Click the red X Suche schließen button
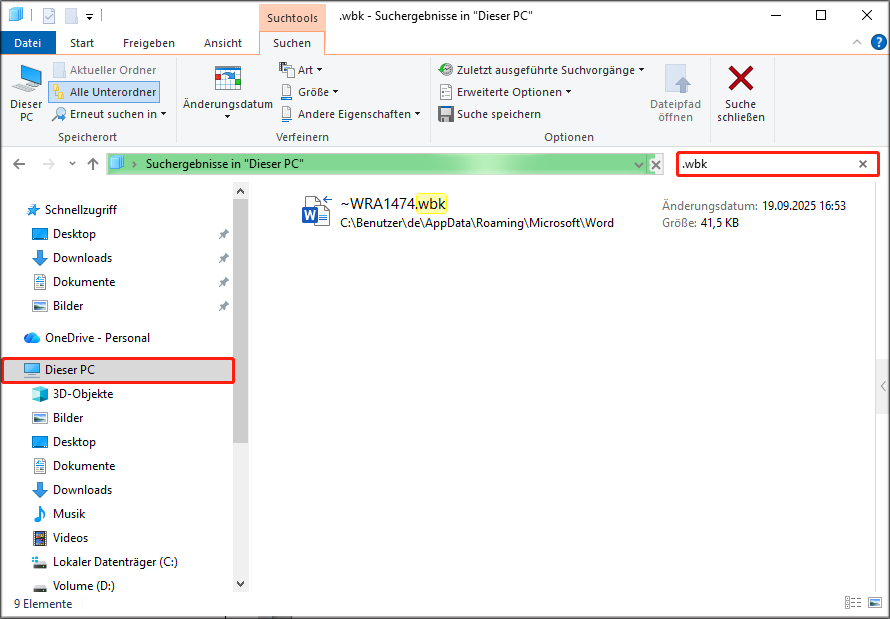Screen dimensions: 890x619 click(741, 94)
